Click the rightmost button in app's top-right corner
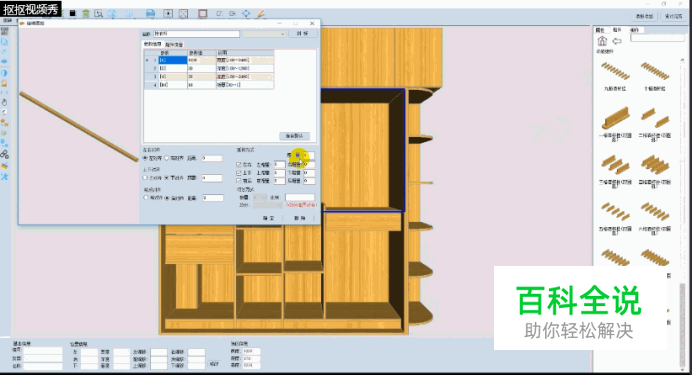The image size is (692, 375). [673, 16]
